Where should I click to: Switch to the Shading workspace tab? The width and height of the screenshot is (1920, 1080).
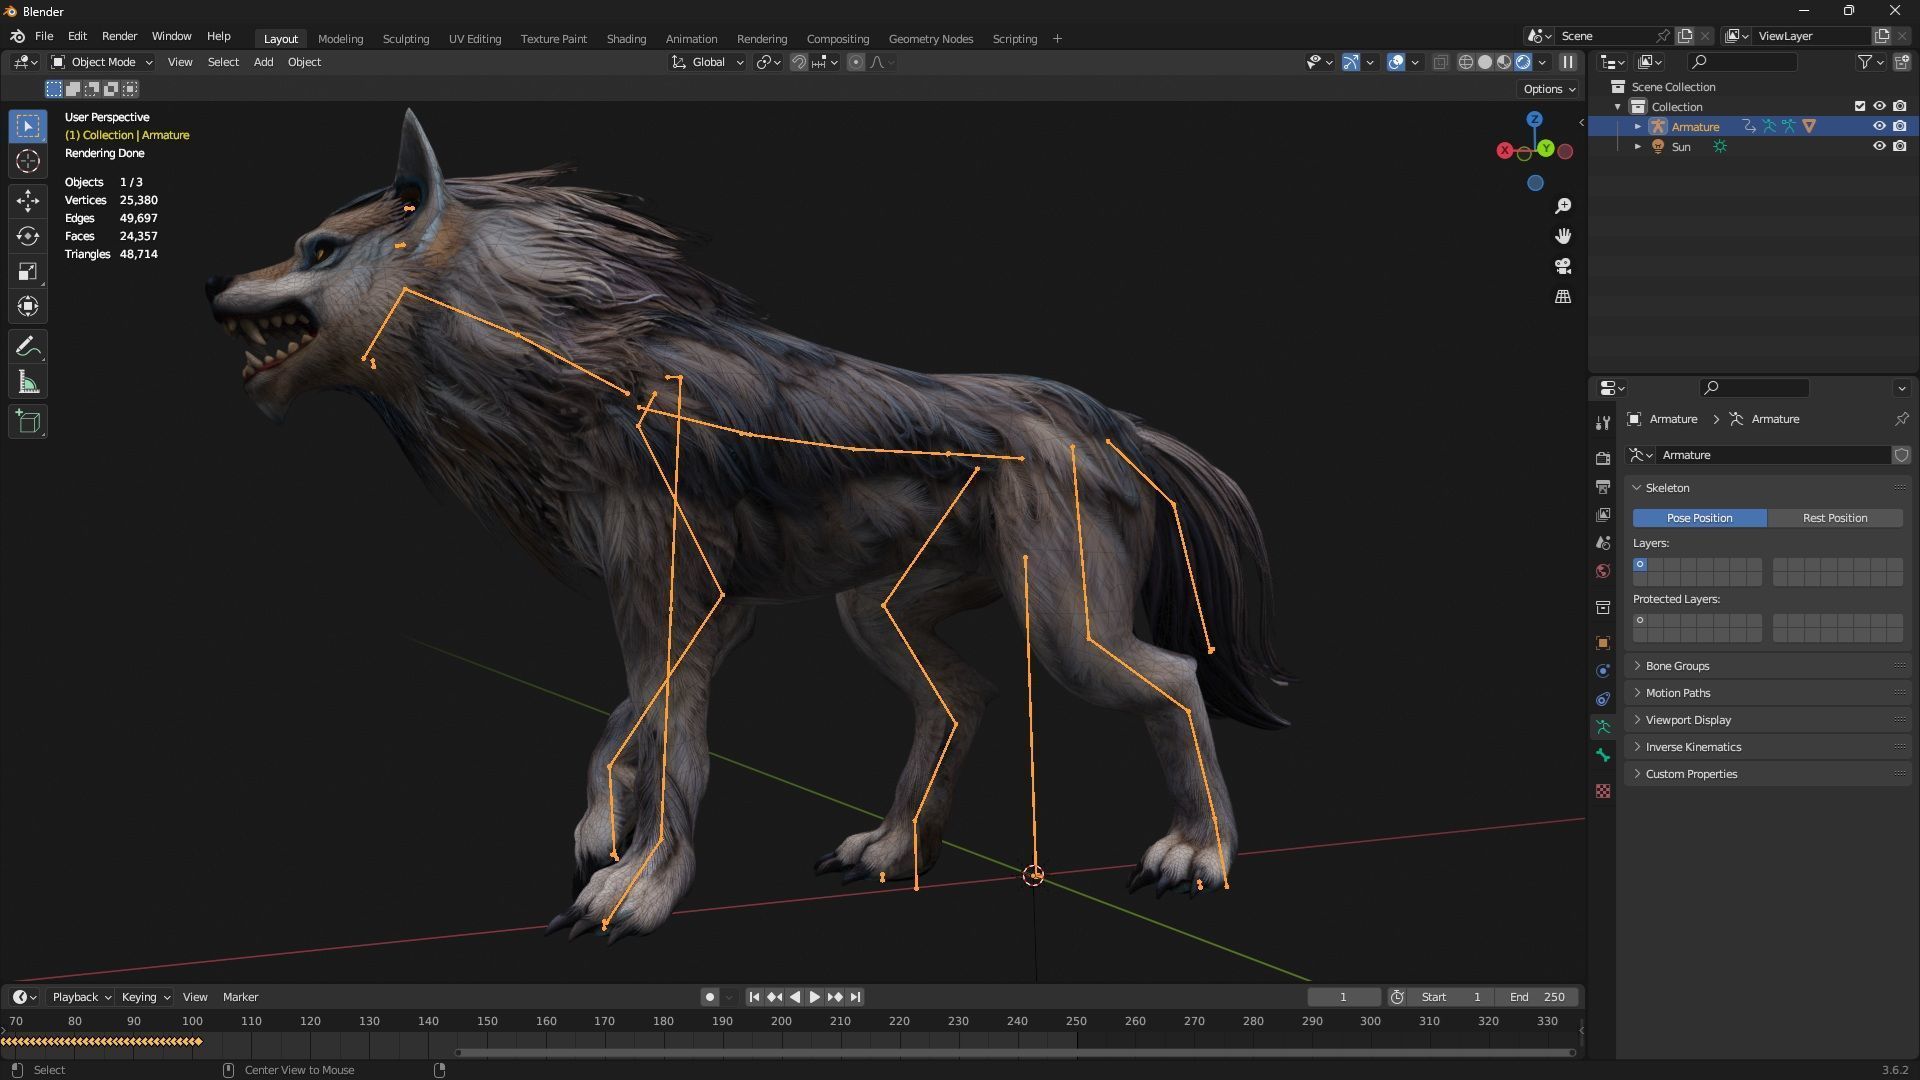626,39
